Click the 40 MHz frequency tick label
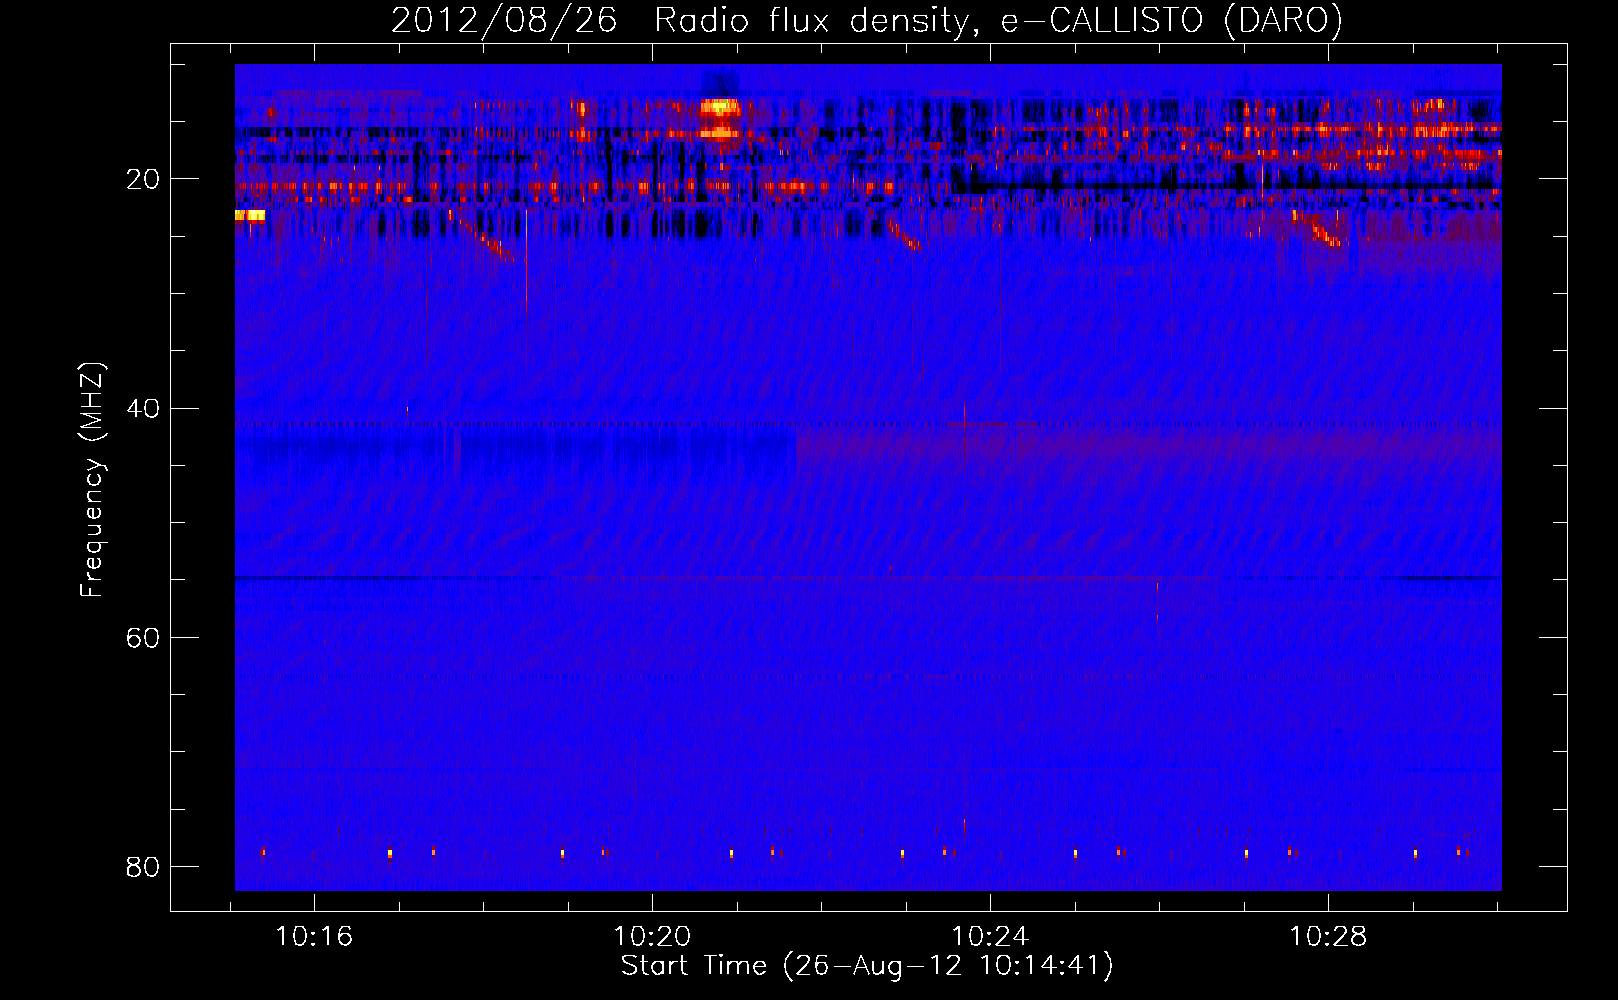 coord(143,408)
